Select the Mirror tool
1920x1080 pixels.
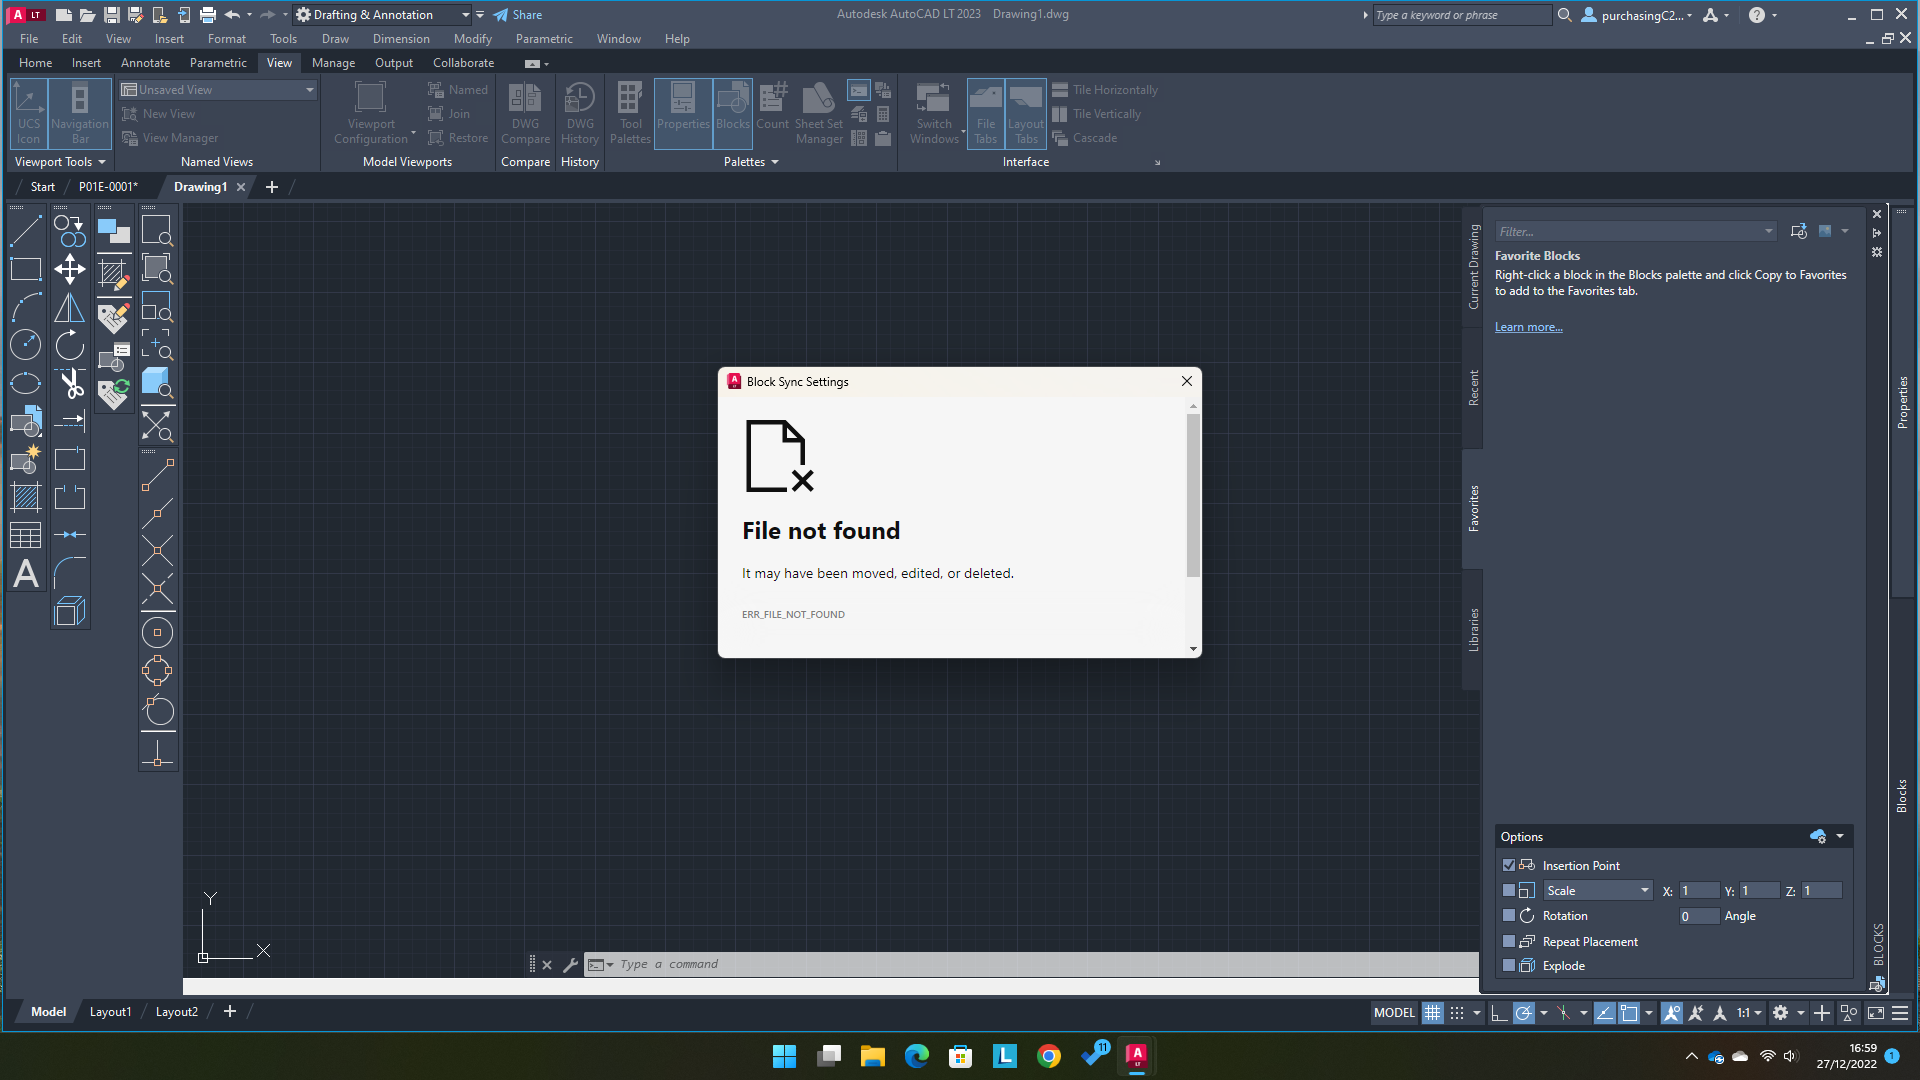pyautogui.click(x=69, y=307)
